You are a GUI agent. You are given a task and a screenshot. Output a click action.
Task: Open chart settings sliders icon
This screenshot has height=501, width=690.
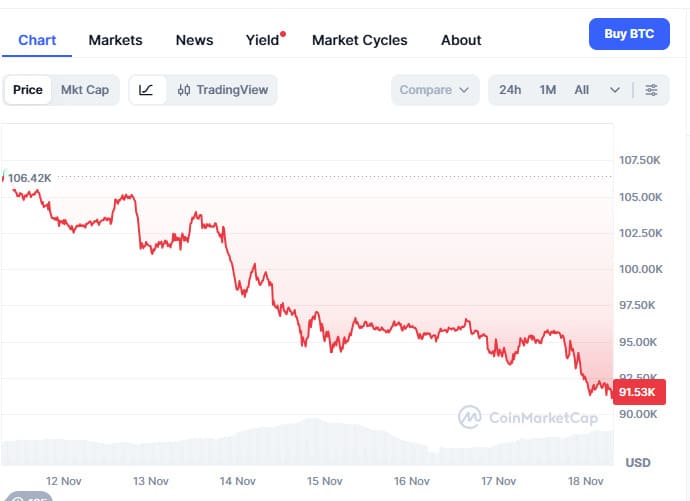tap(652, 90)
